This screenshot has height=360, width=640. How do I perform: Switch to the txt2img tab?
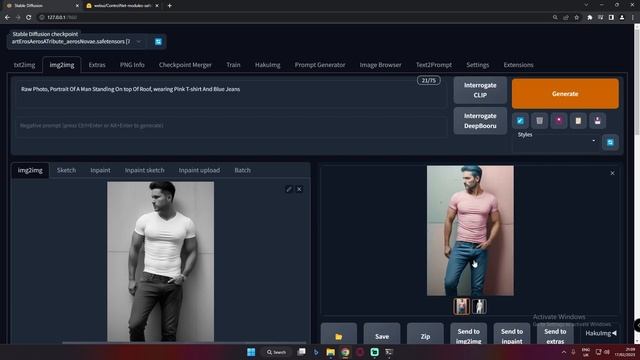(24, 65)
